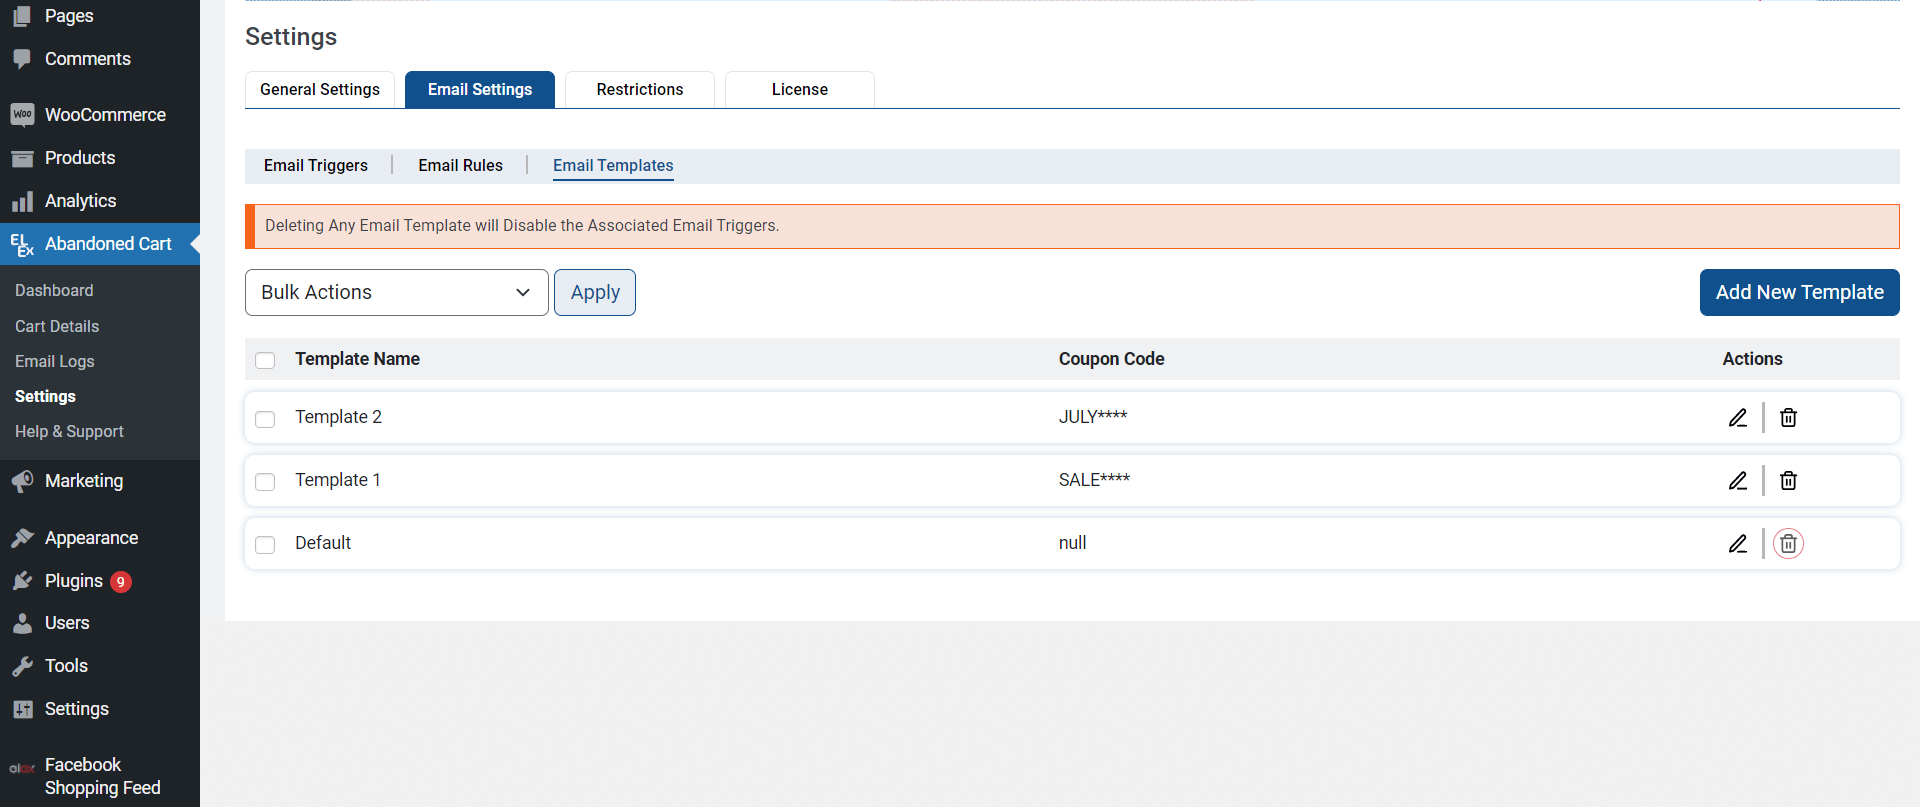Go to the Email Rules sub-tab
The height and width of the screenshot is (807, 1920).
tap(460, 165)
